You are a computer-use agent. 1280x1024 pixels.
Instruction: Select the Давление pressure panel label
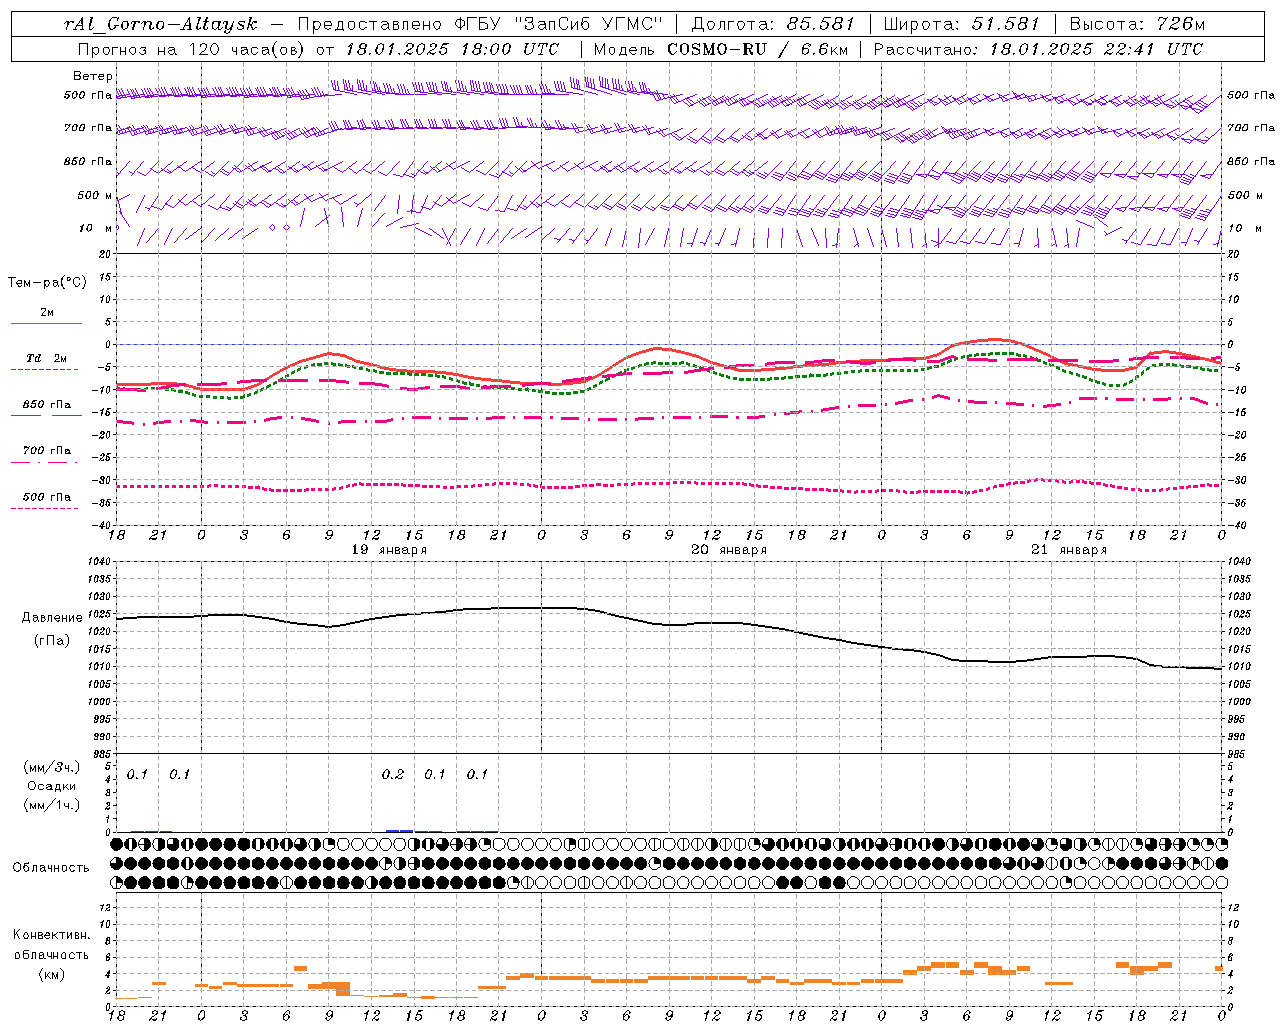point(51,618)
